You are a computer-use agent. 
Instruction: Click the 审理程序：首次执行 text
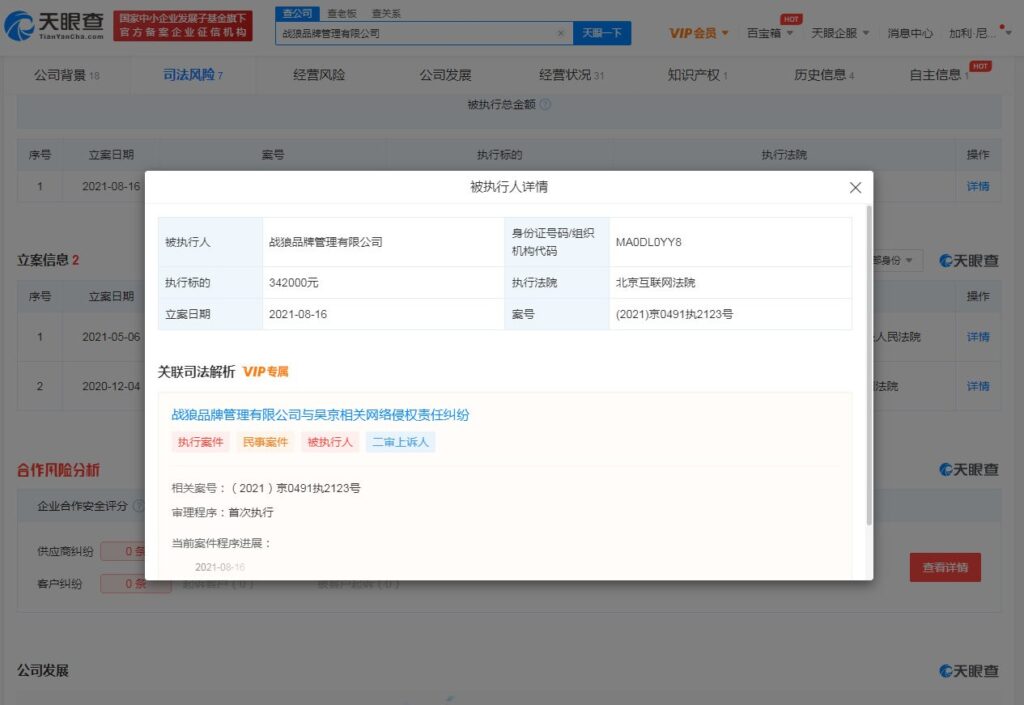223,512
